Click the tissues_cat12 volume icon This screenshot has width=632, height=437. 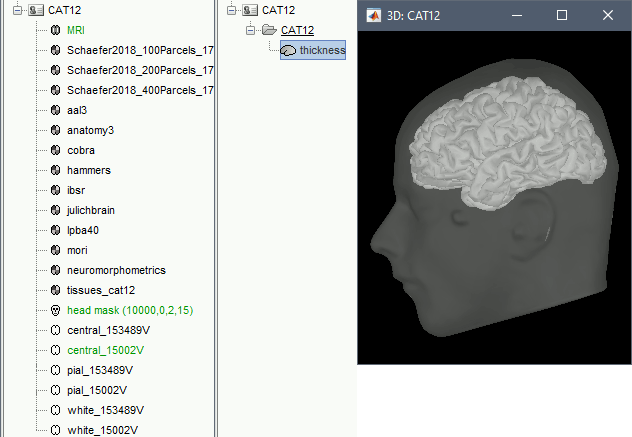coord(55,290)
